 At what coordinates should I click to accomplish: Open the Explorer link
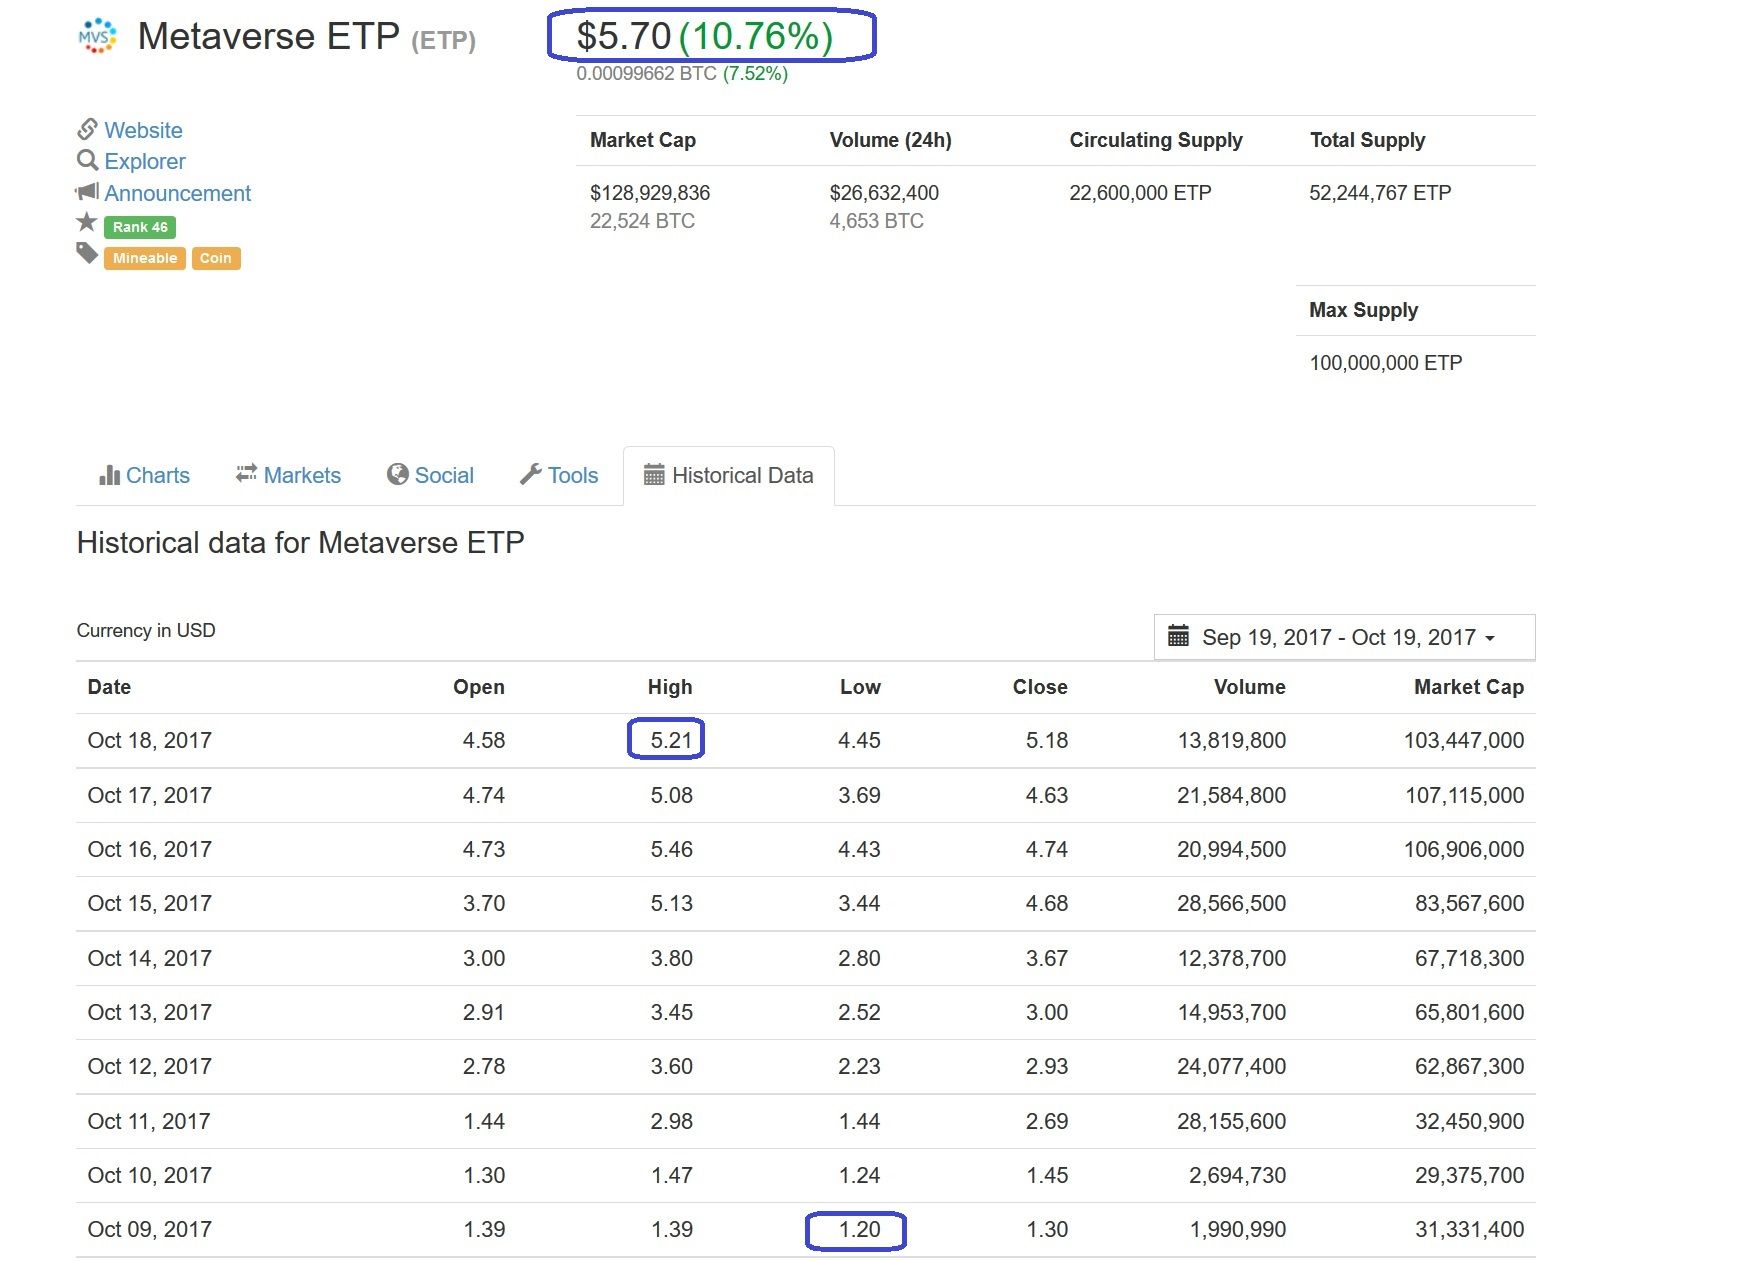click(145, 161)
